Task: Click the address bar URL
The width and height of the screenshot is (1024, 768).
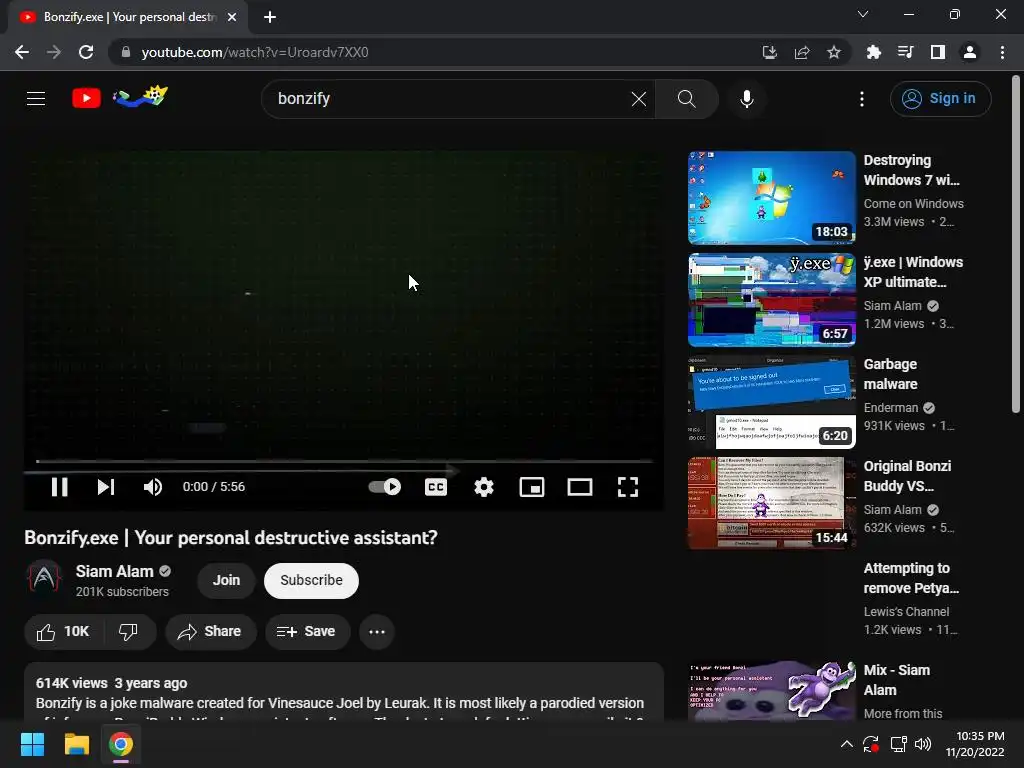Action: pos(255,52)
